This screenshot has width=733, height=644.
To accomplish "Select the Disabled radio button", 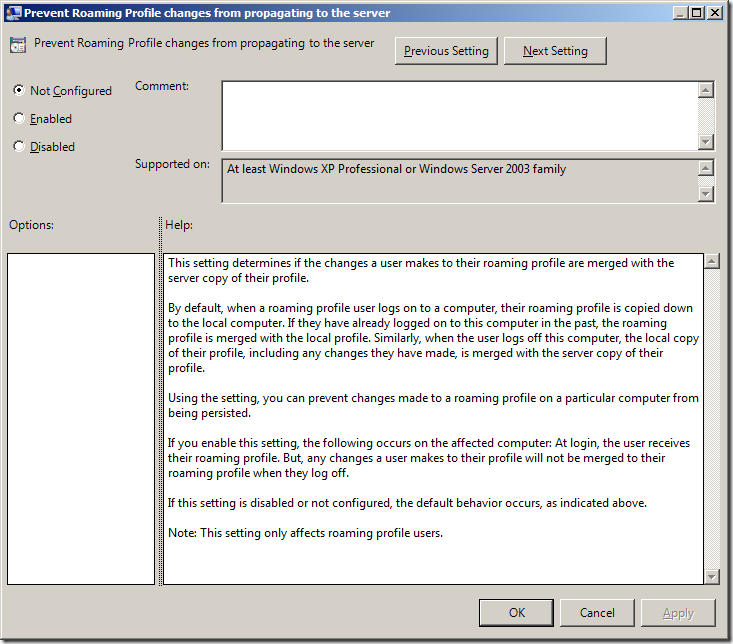I will 19,147.
